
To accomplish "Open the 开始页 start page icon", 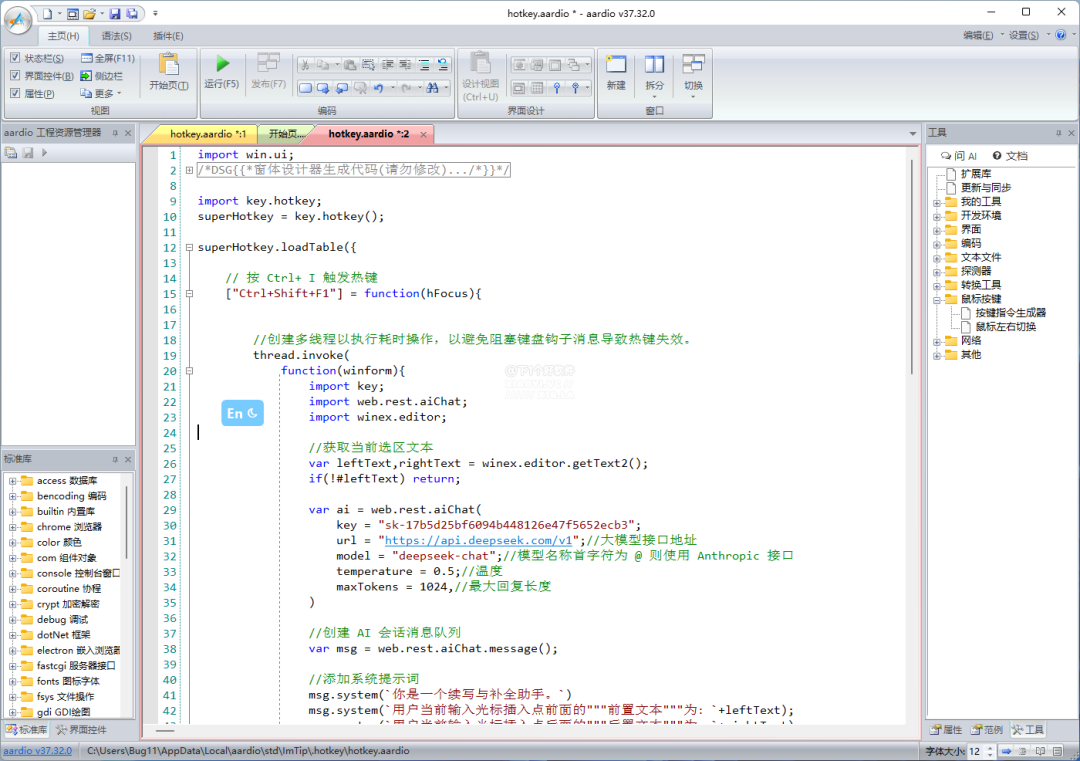I will (x=168, y=65).
